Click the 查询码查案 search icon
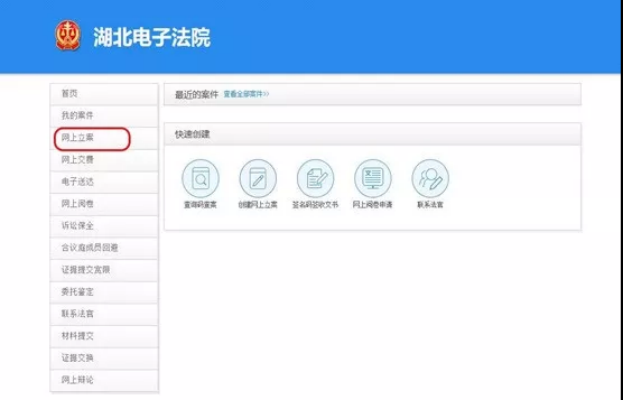 200,179
